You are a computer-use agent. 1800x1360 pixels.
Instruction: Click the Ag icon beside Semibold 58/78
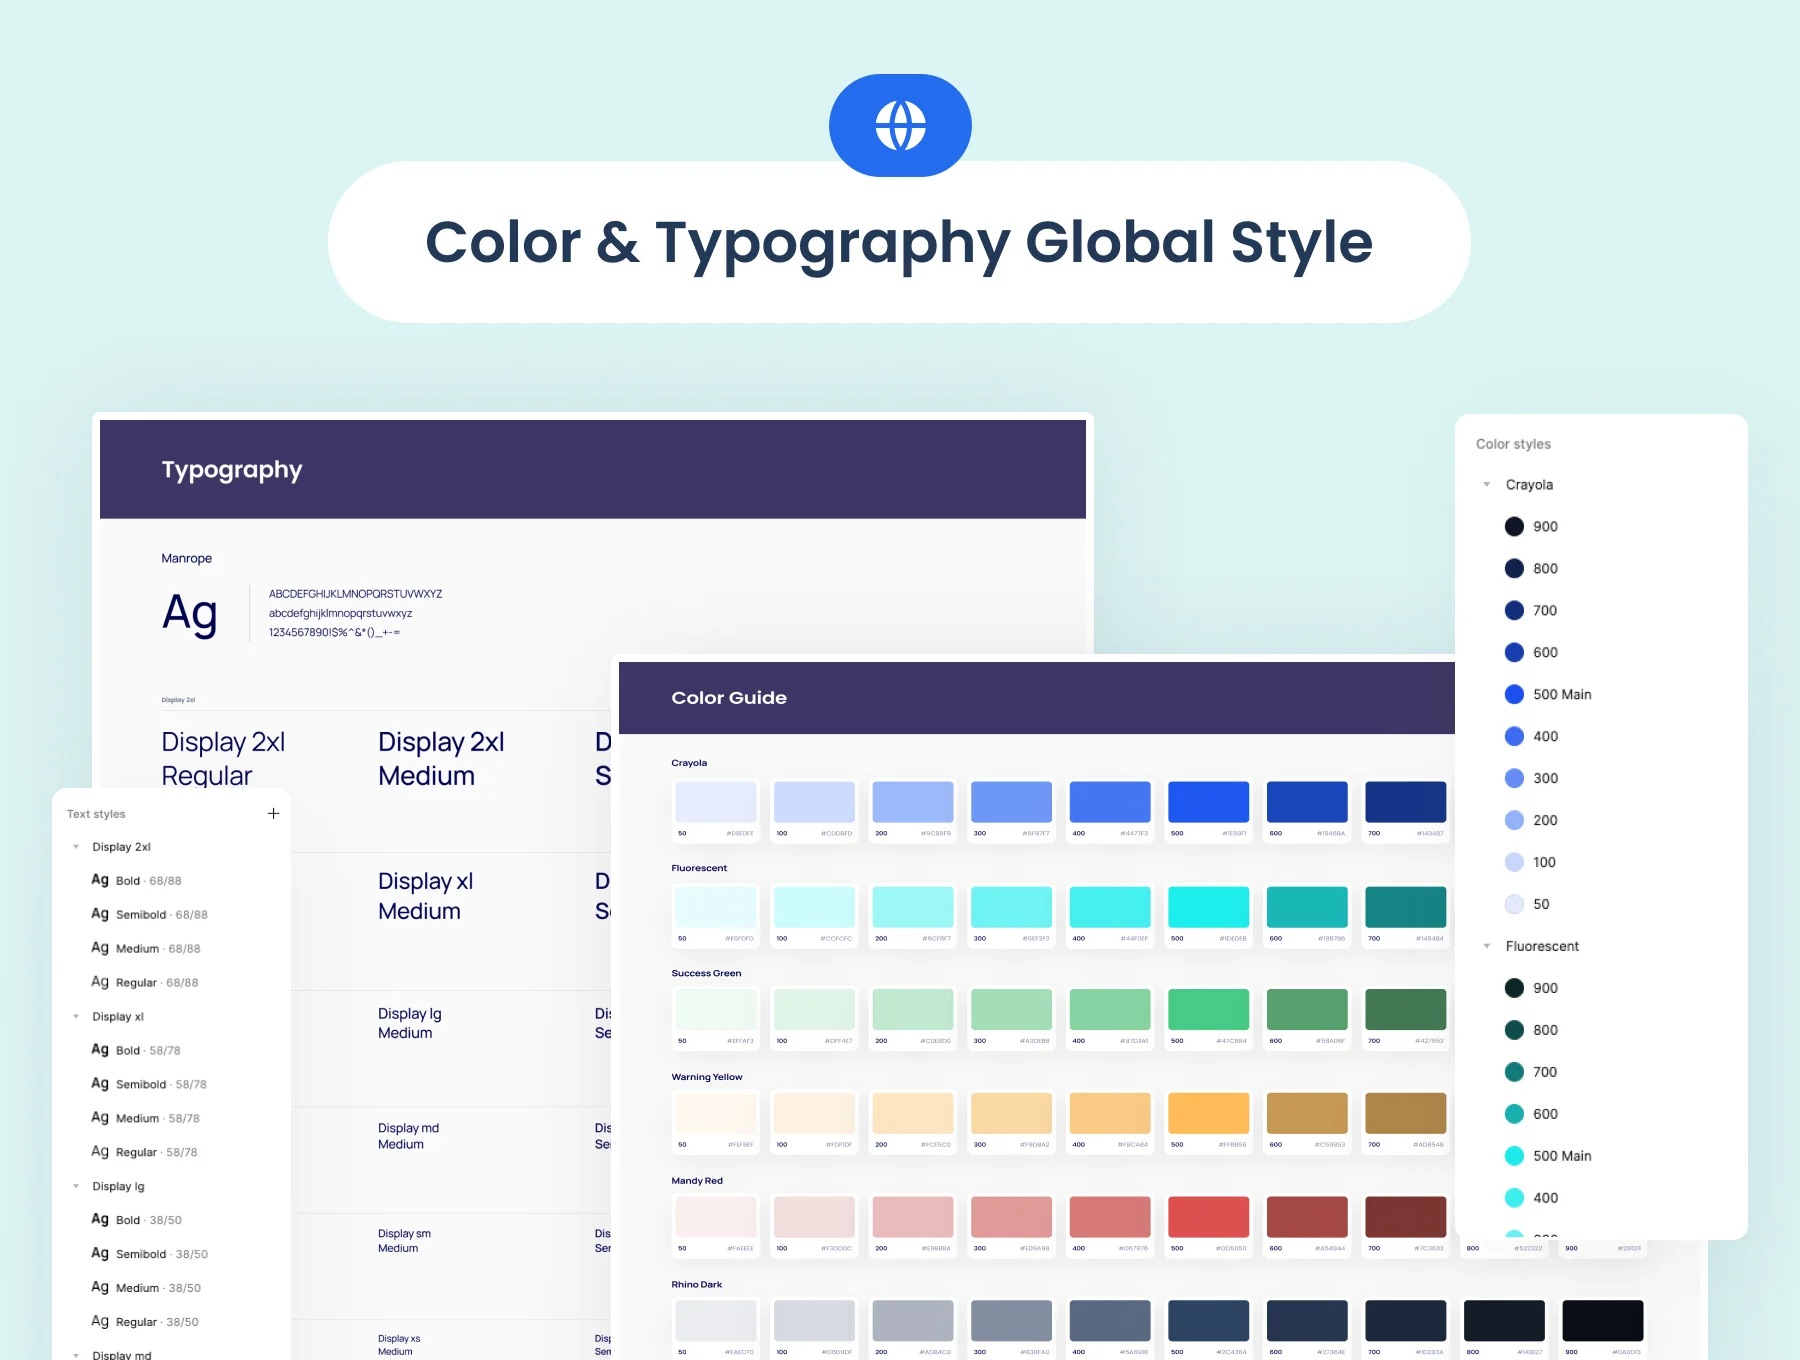pyautogui.click(x=100, y=1084)
